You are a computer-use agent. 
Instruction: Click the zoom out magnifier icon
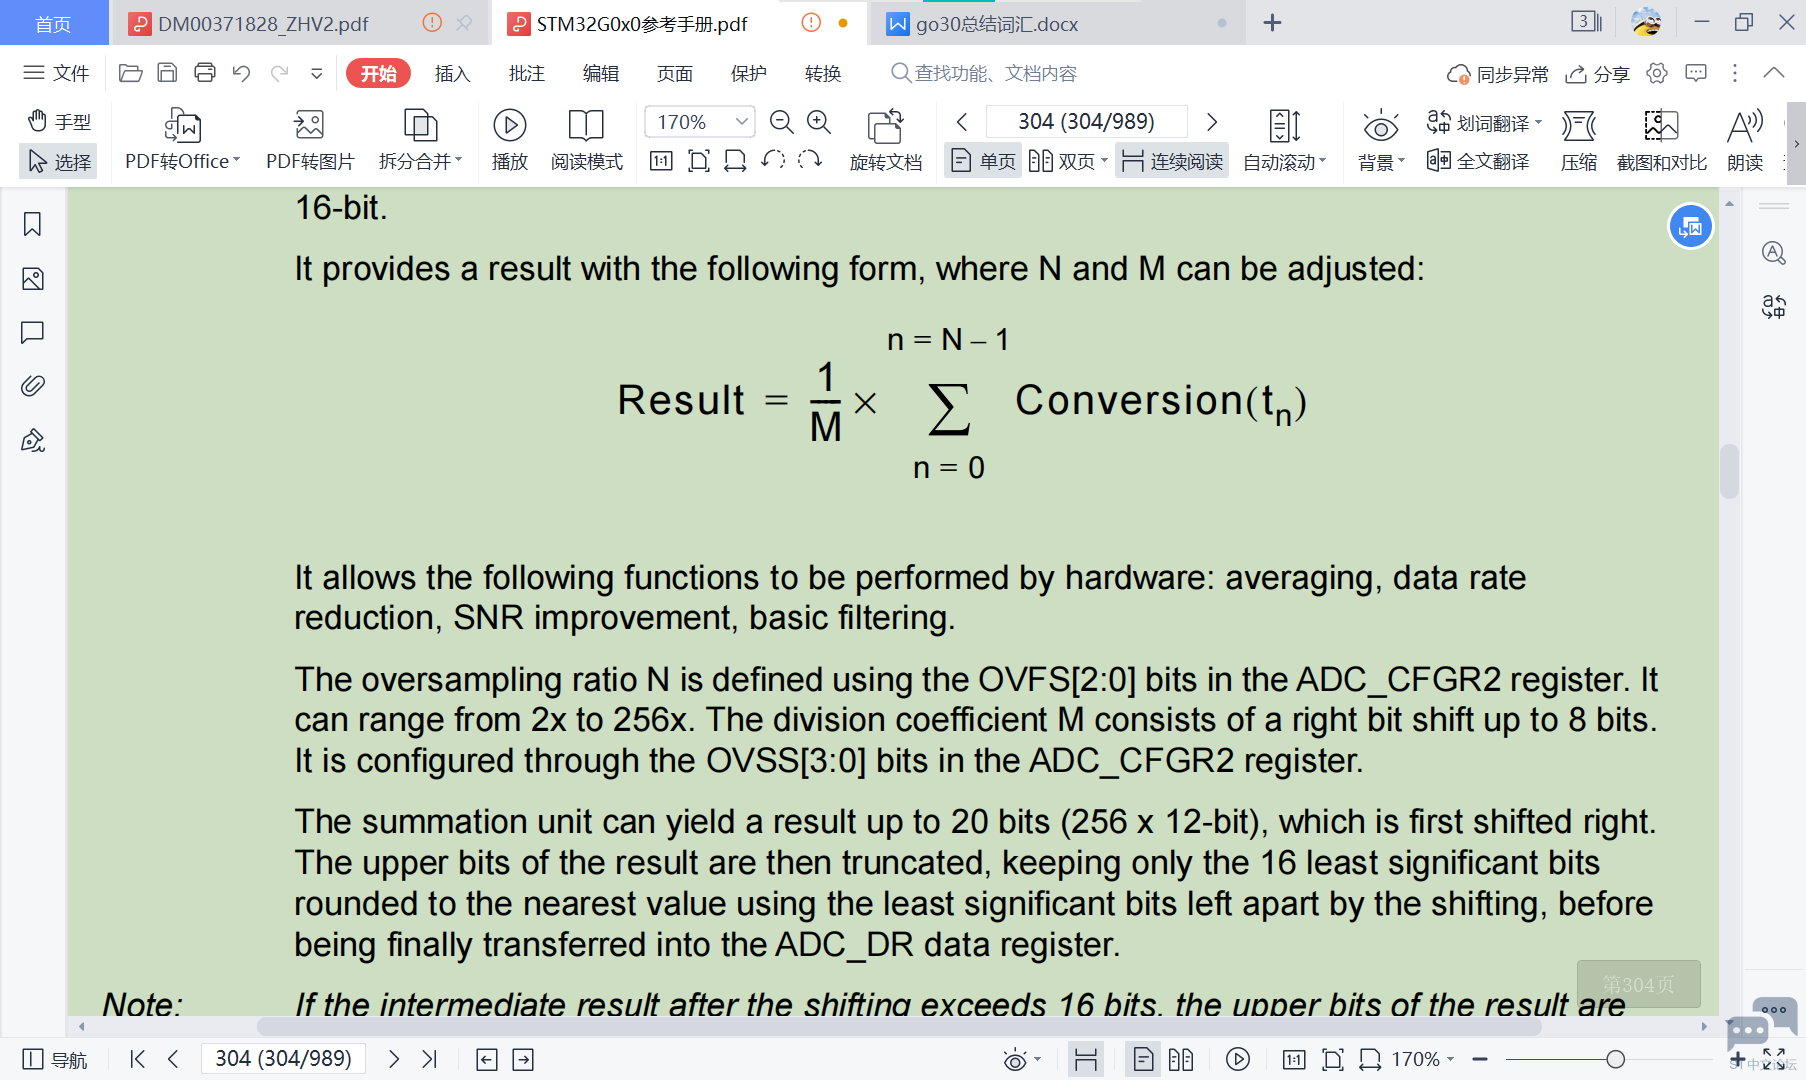click(x=781, y=122)
